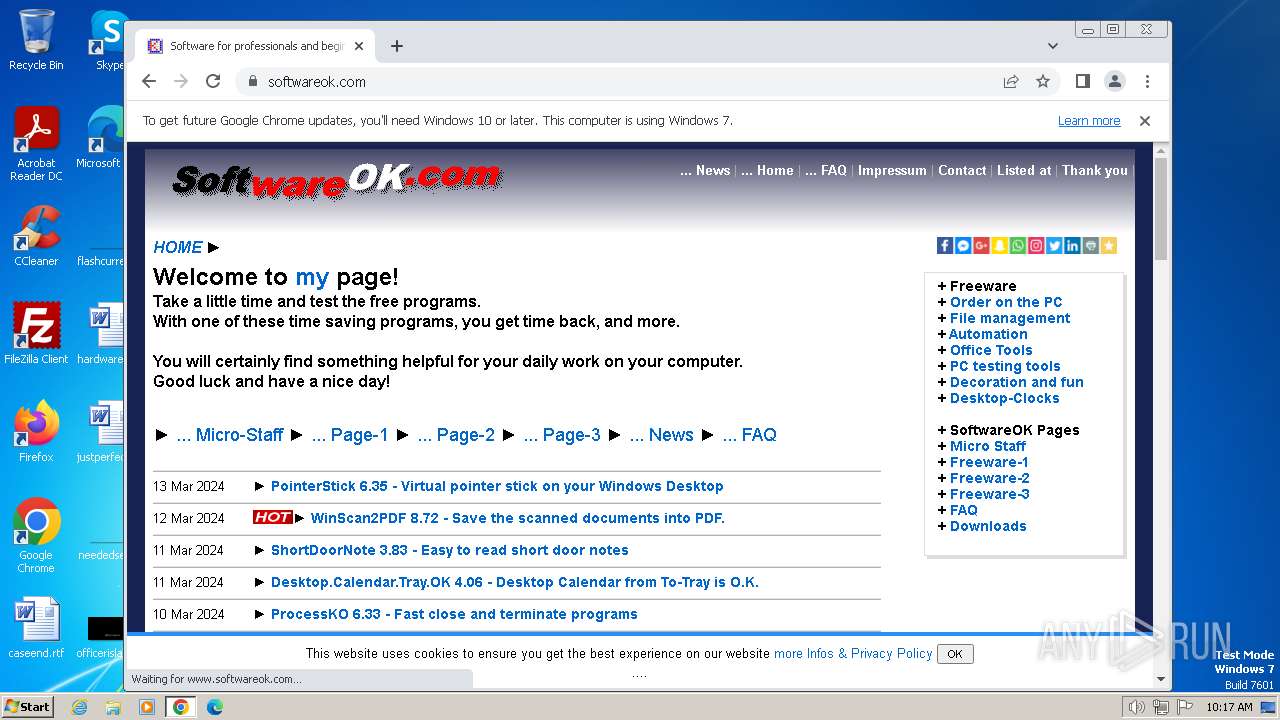1280x720 pixels.
Task: Open the Thank you header link
Action: 1095,170
